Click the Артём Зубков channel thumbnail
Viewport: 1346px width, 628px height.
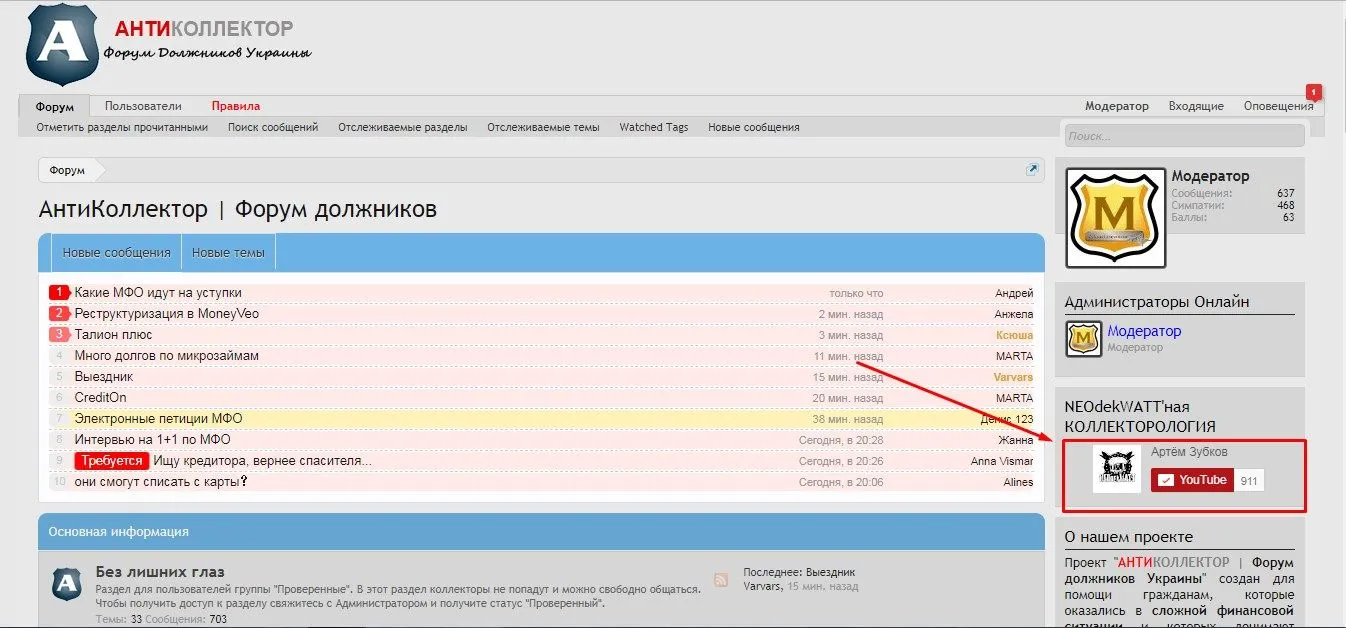click(x=1116, y=468)
